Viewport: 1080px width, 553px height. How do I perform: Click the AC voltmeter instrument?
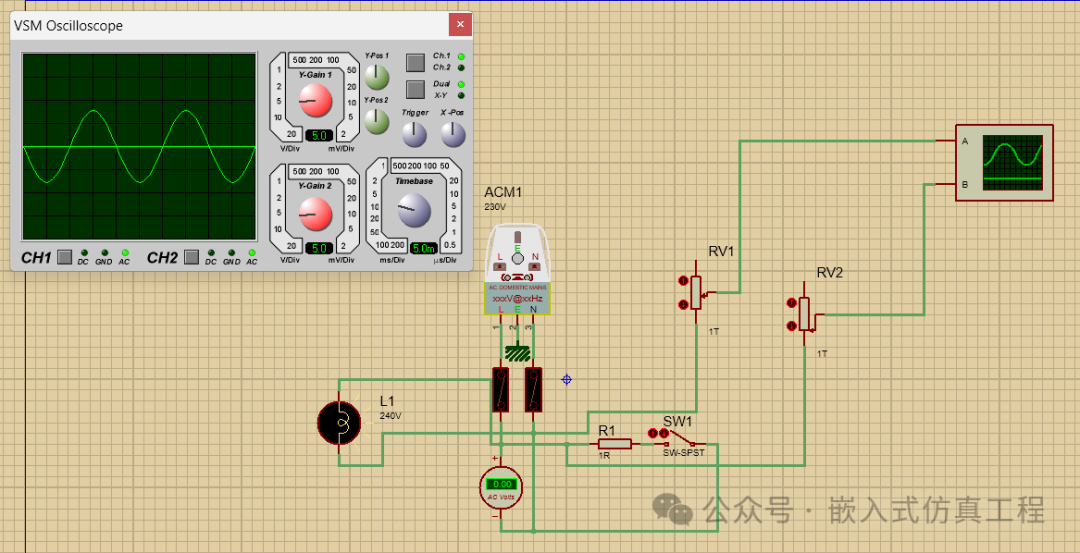coord(500,486)
